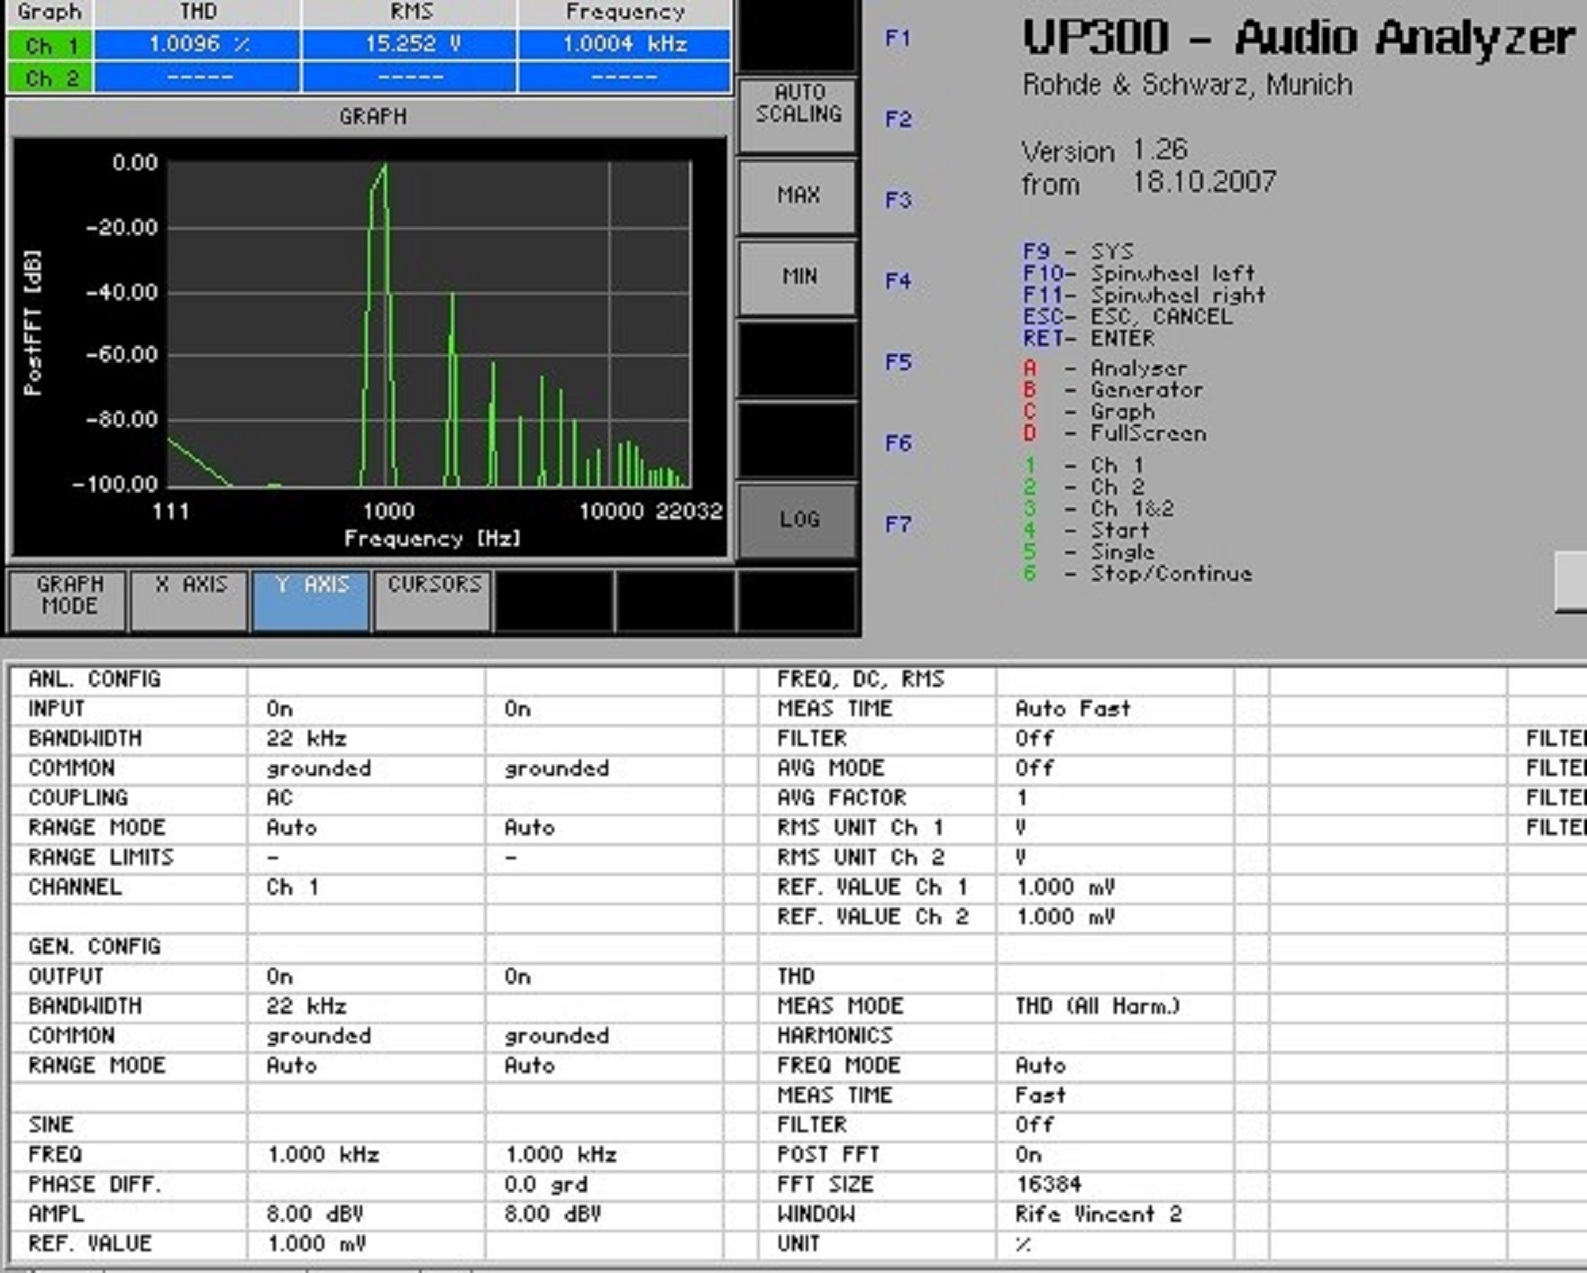Click the FREQ MODE value Auto
This screenshot has width=1587, height=1273.
pos(1040,1066)
